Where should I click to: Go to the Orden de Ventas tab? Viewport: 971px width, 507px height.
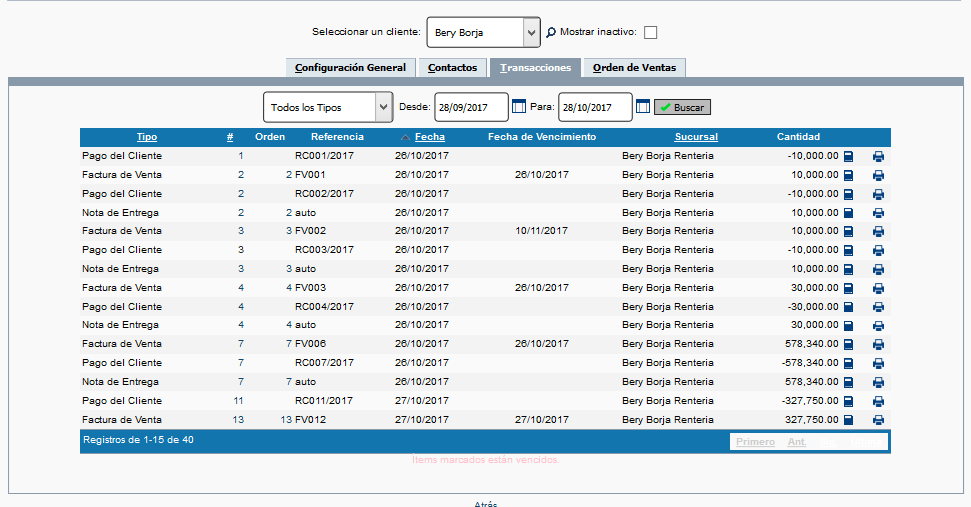pyautogui.click(x=634, y=68)
